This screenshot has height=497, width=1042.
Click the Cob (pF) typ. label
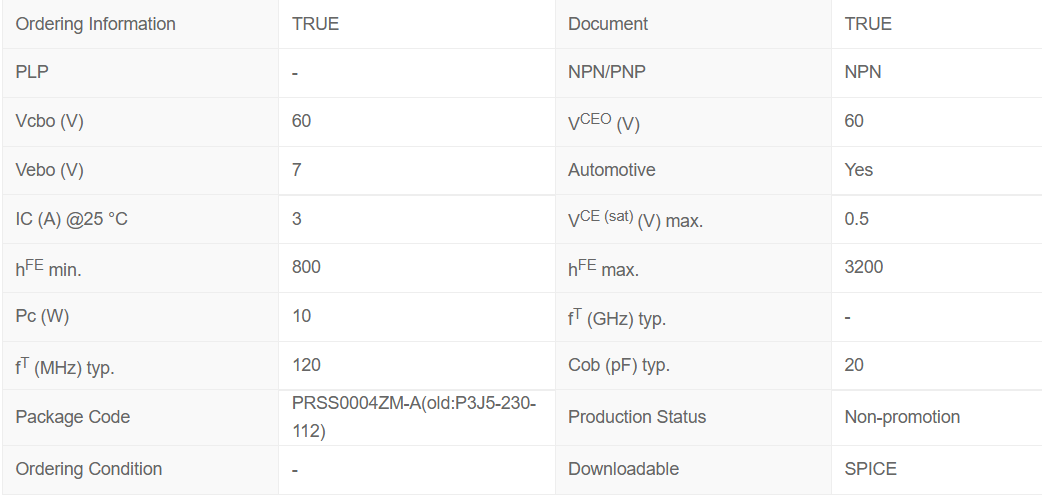click(618, 365)
